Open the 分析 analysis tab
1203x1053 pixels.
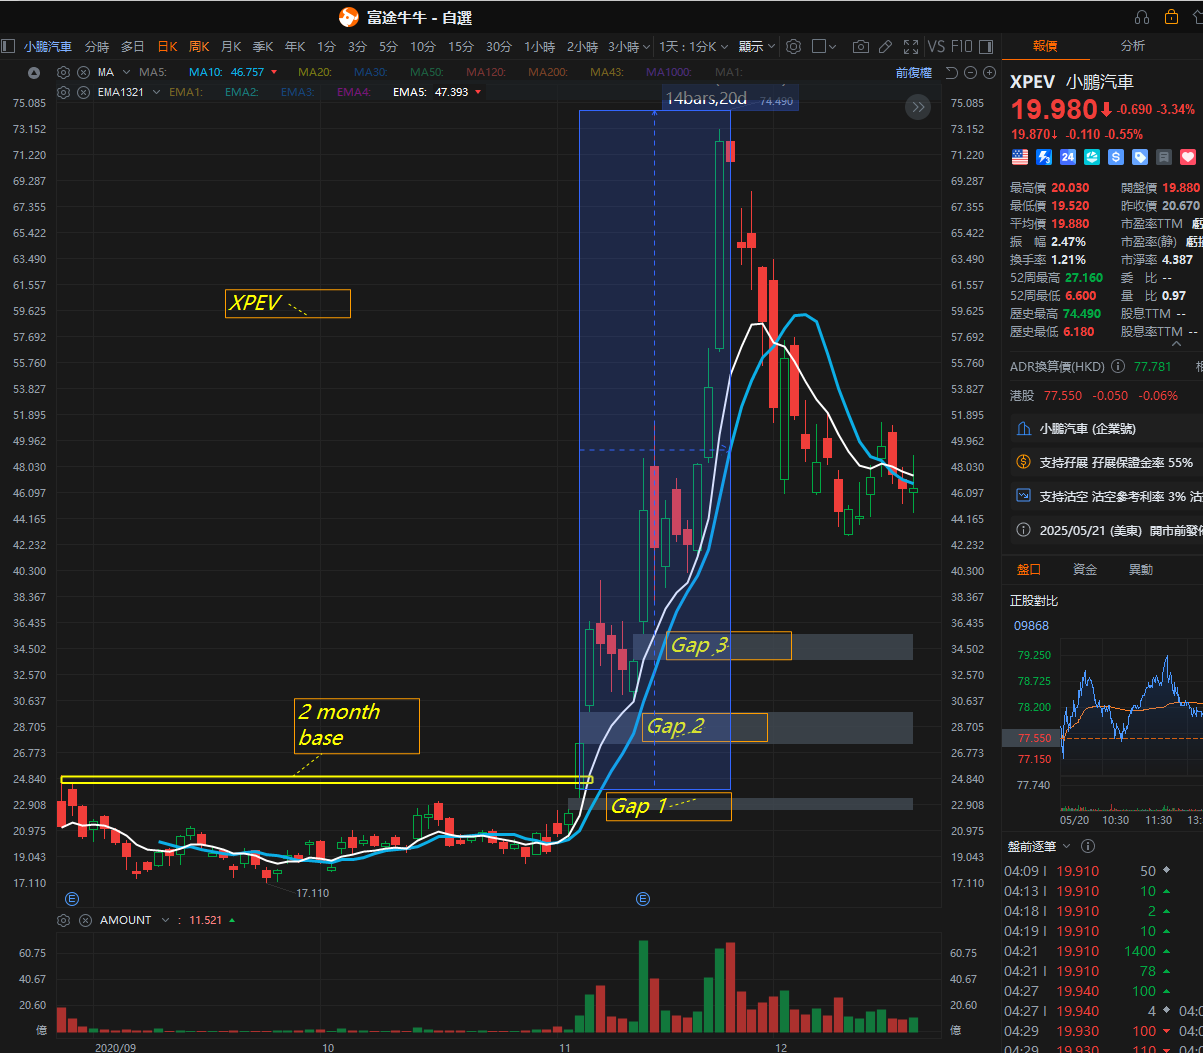(1133, 46)
